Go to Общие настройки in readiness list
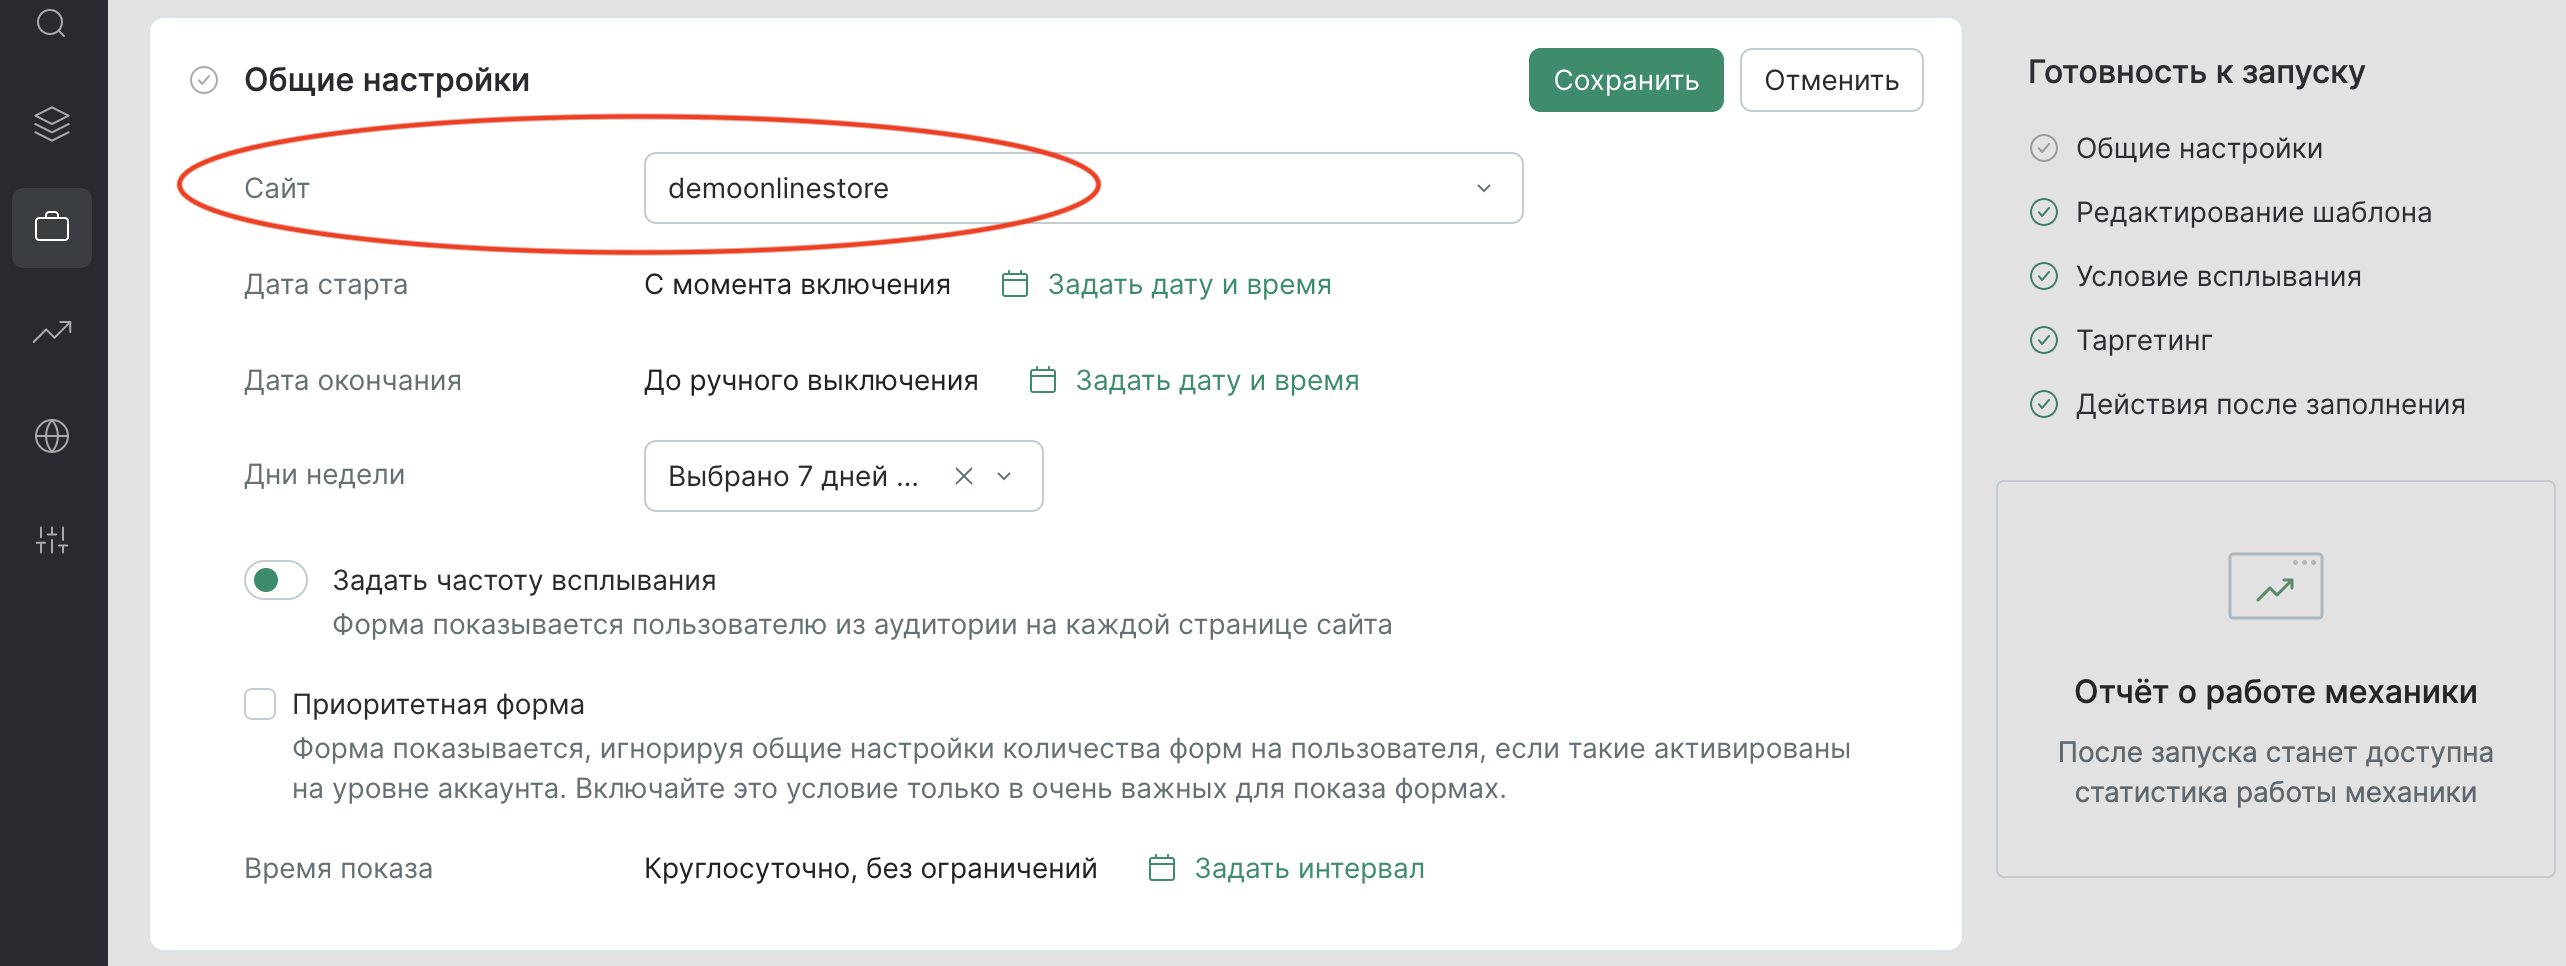The width and height of the screenshot is (2566, 966). 2199,148
